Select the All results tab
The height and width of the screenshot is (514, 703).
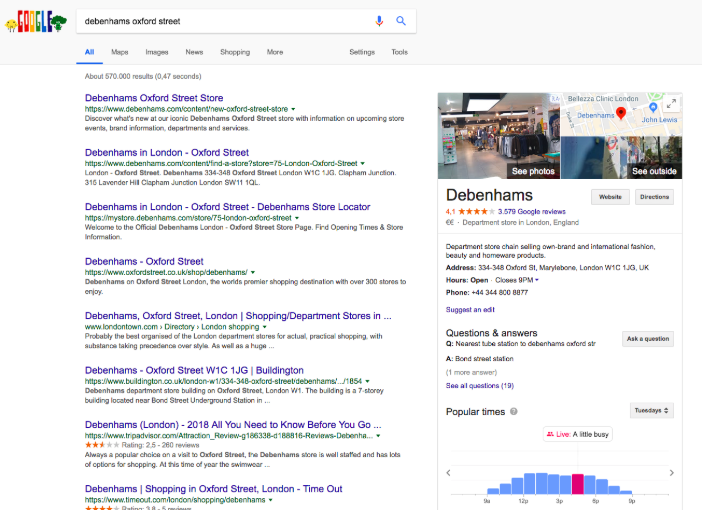pos(90,52)
